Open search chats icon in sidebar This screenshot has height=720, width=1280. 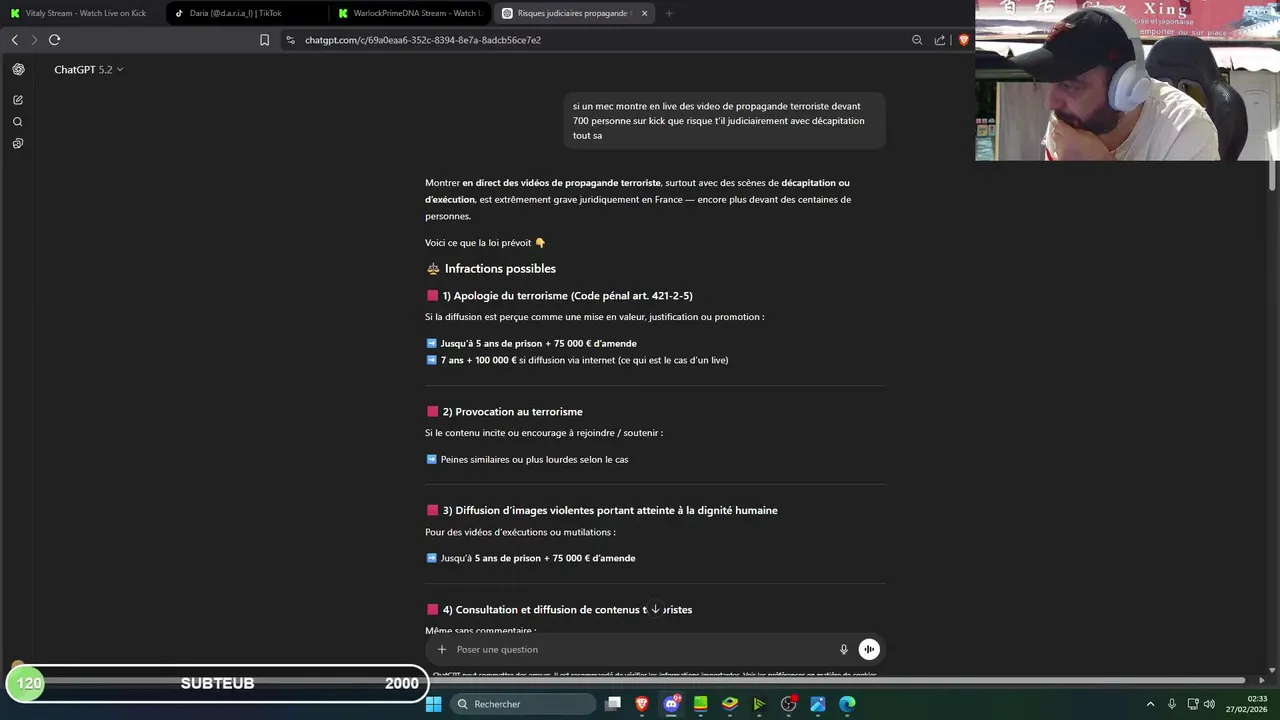pos(18,122)
